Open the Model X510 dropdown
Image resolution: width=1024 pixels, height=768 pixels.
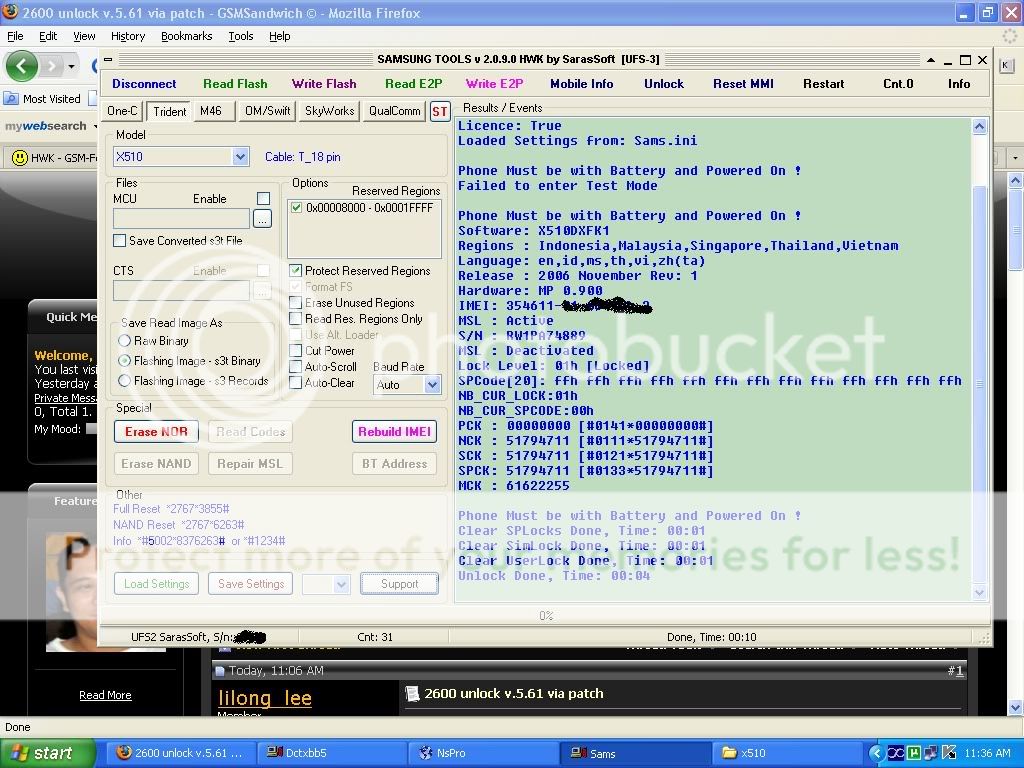[240, 157]
